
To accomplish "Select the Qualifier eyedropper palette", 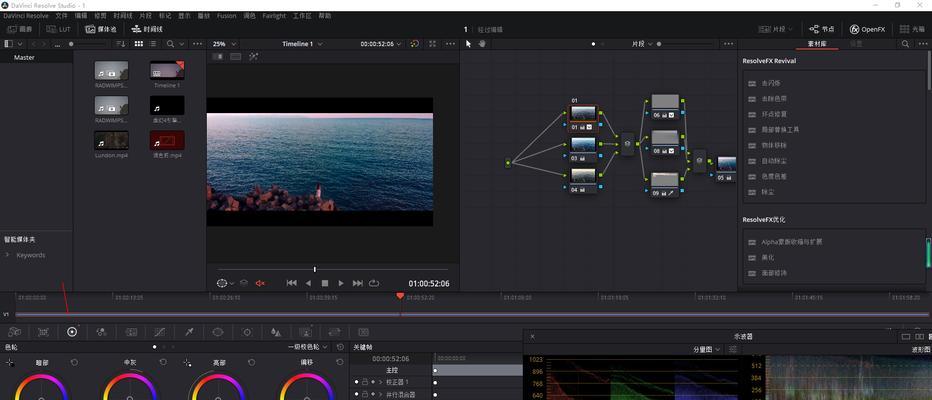I will coord(189,332).
